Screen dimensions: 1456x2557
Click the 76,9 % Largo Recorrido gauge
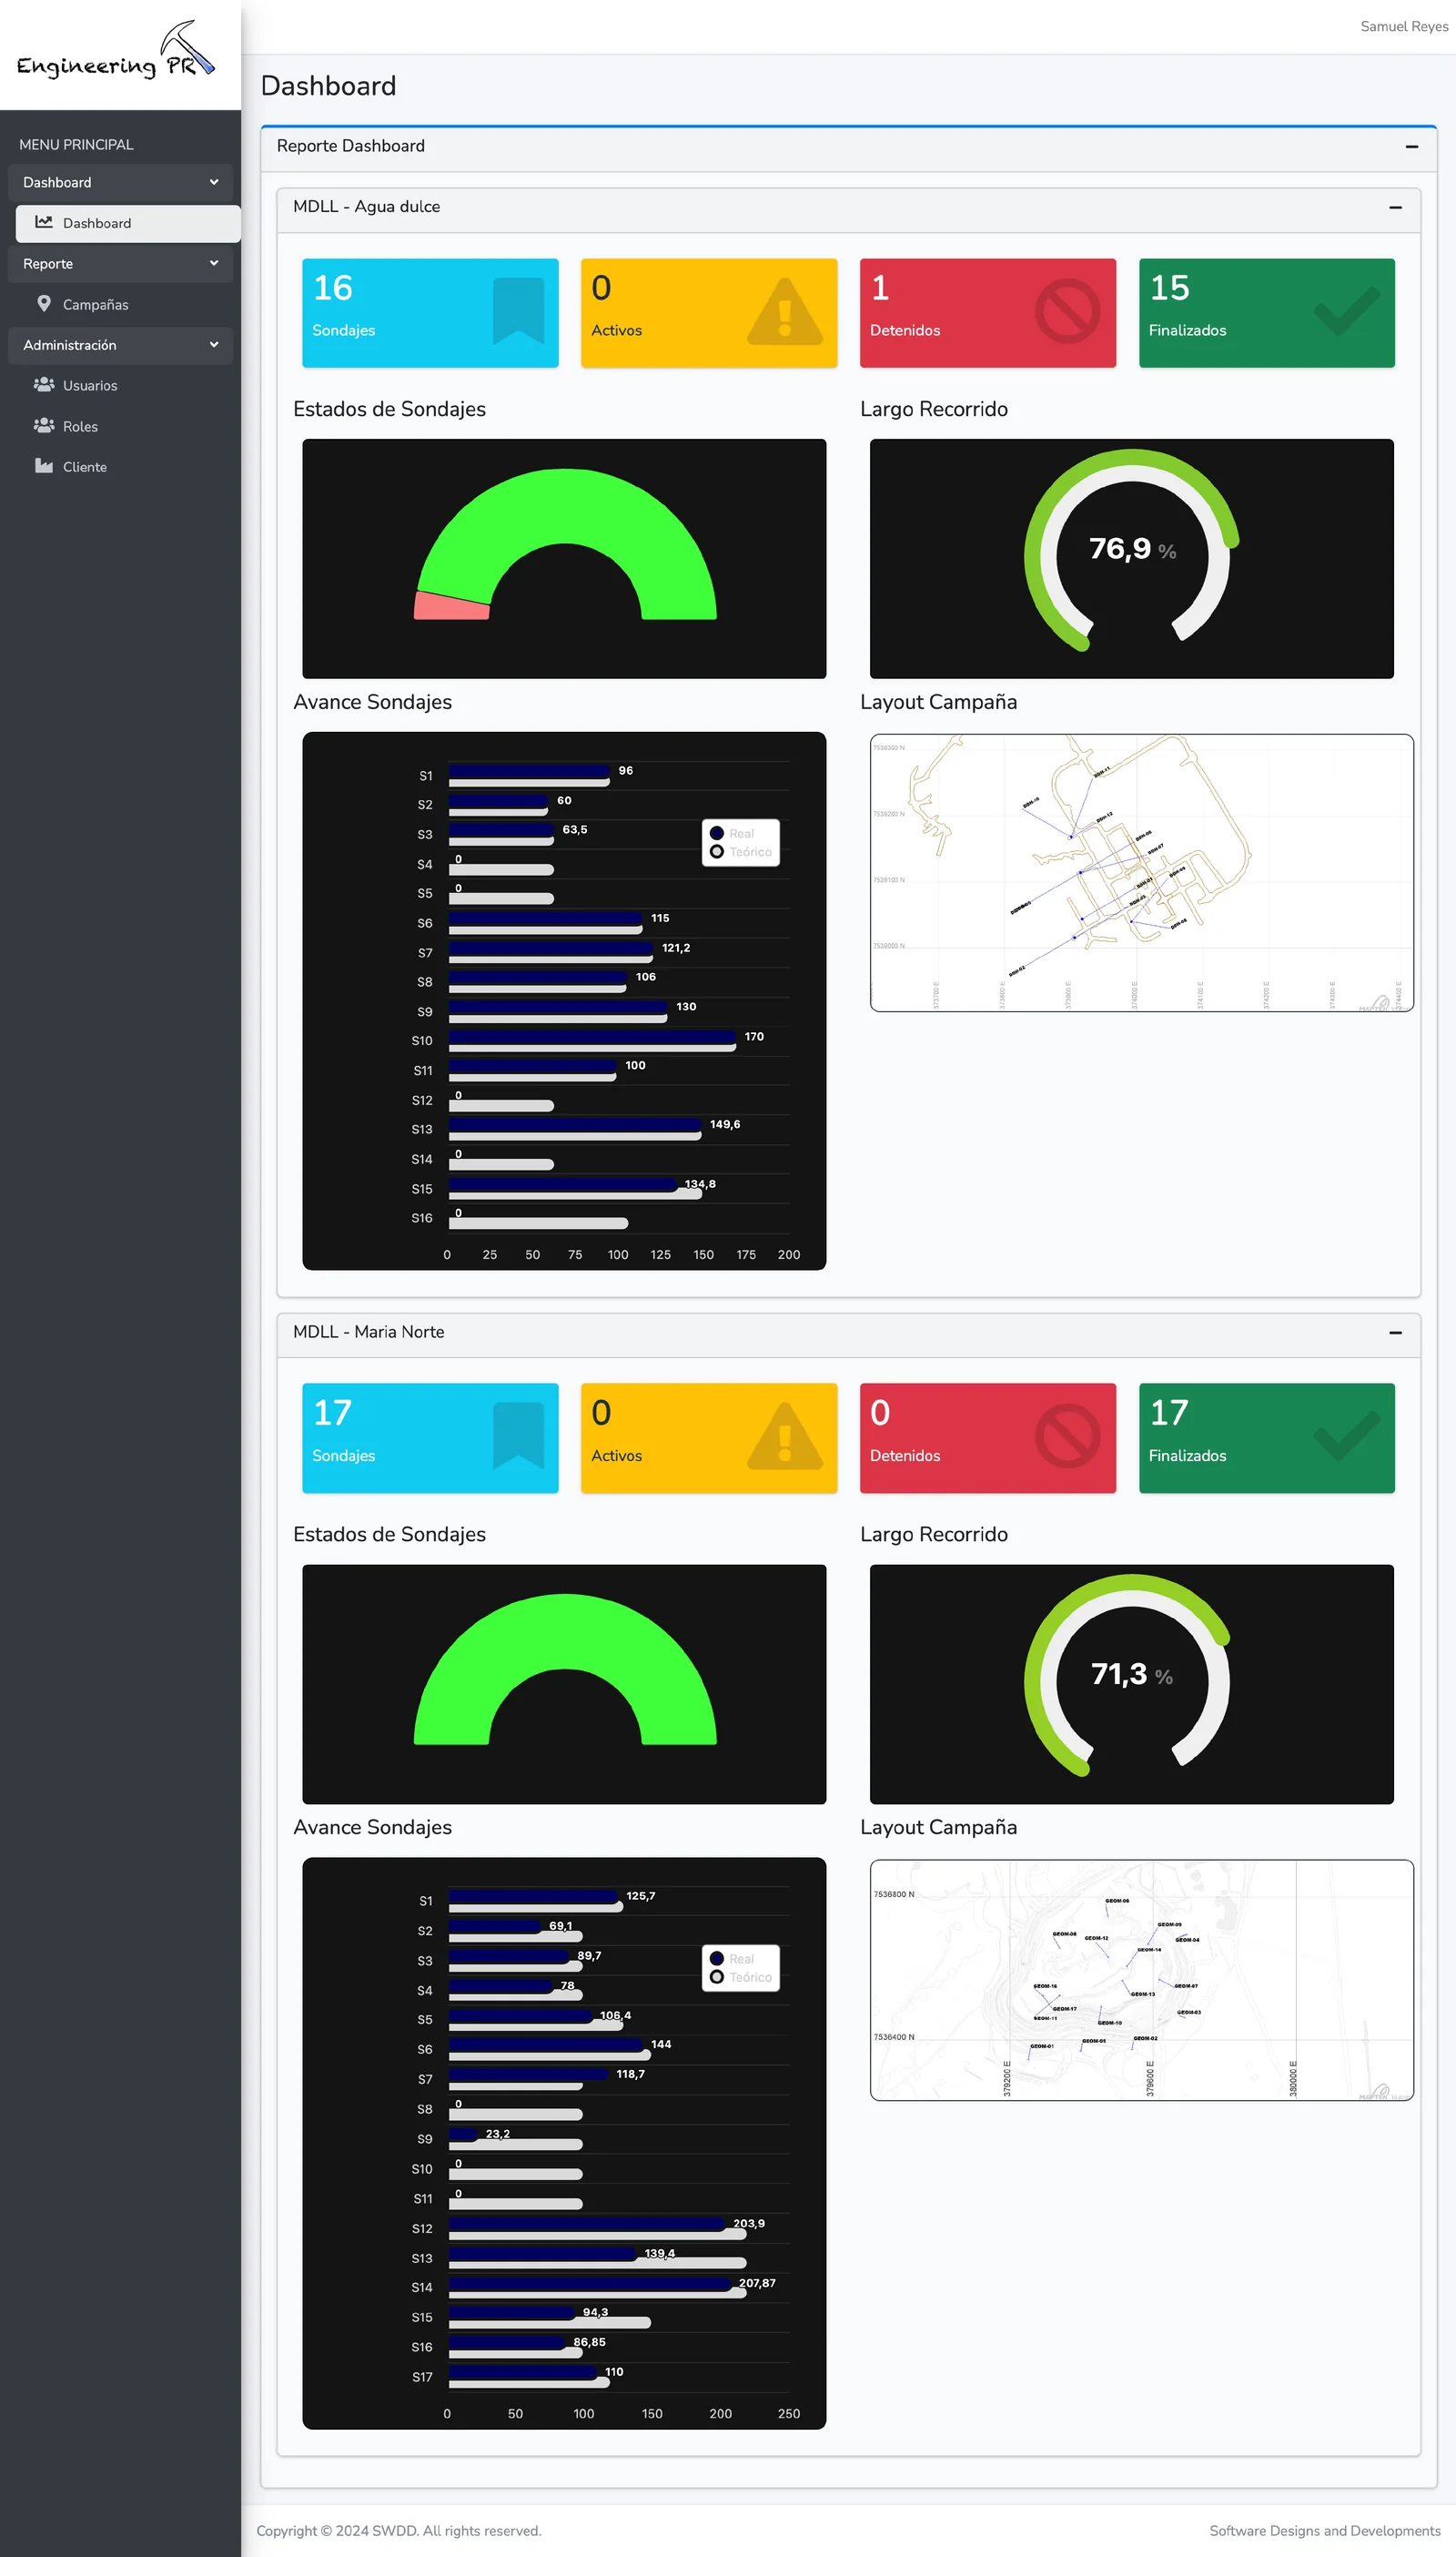click(1131, 549)
